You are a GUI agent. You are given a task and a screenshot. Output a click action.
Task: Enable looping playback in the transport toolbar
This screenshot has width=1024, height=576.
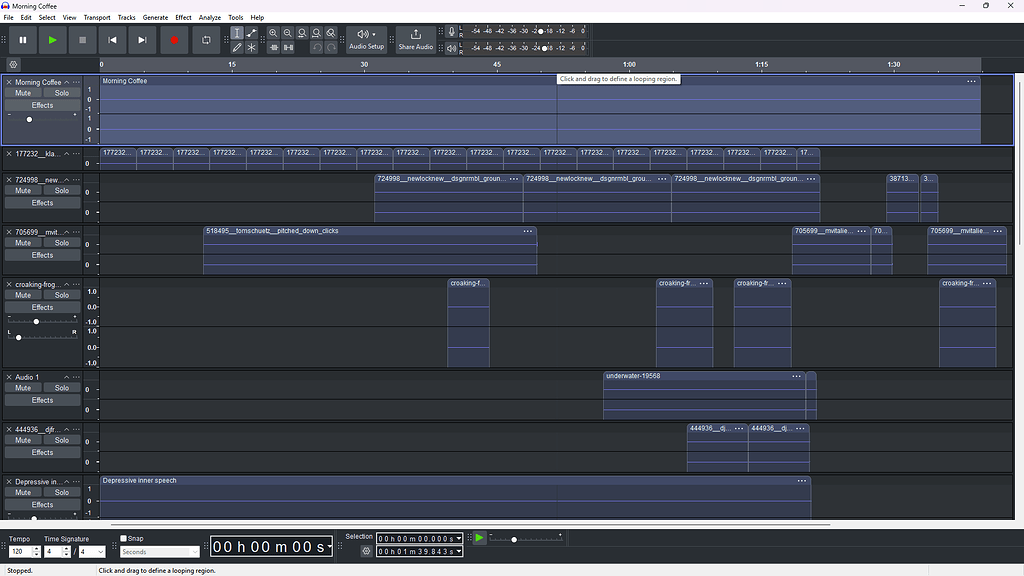206,40
